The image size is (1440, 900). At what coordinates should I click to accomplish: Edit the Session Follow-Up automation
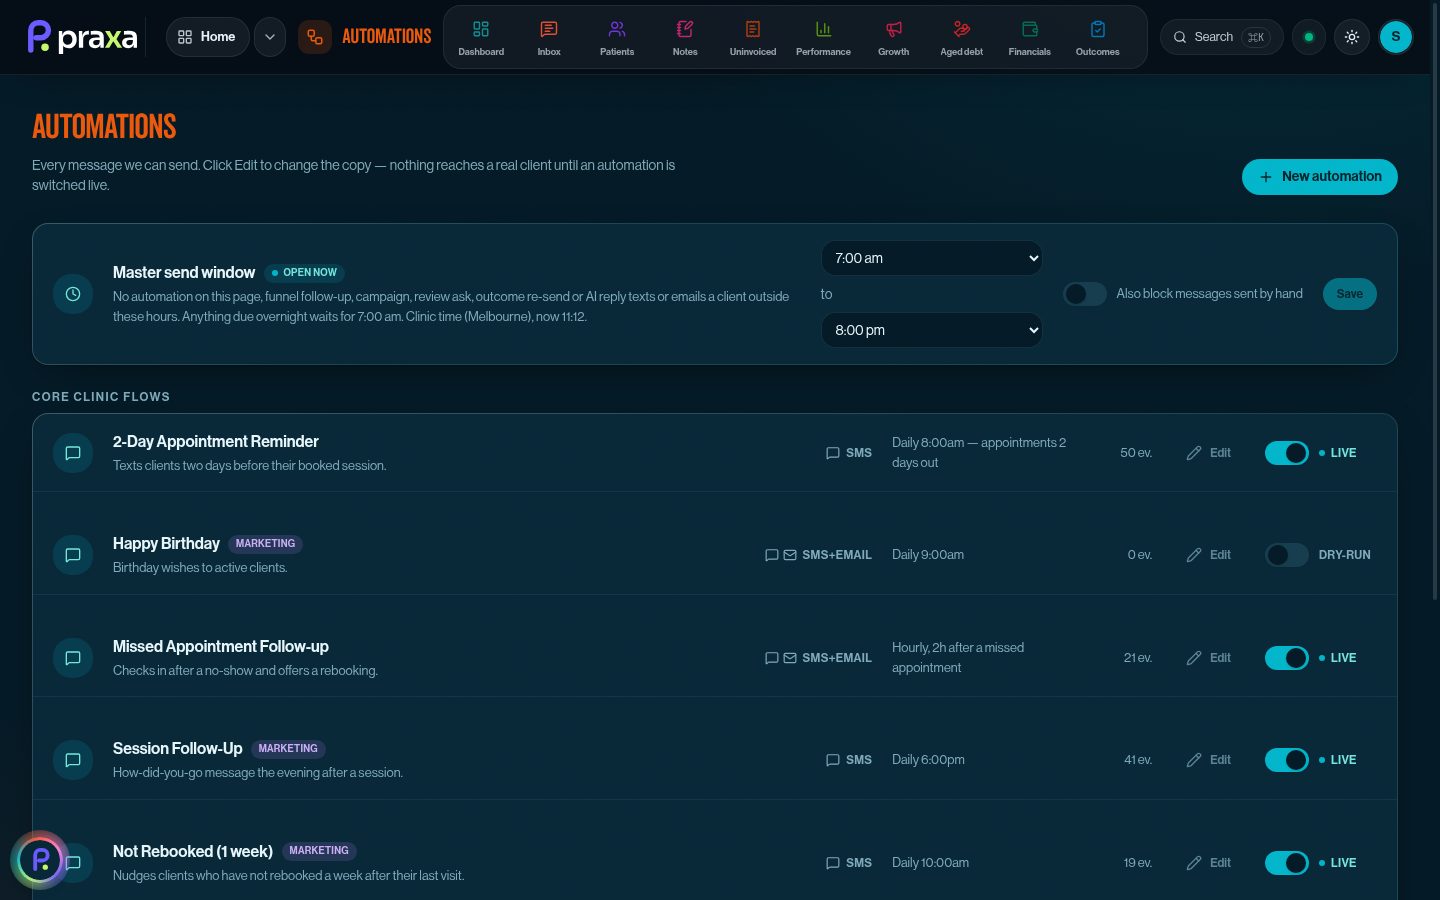click(1209, 760)
